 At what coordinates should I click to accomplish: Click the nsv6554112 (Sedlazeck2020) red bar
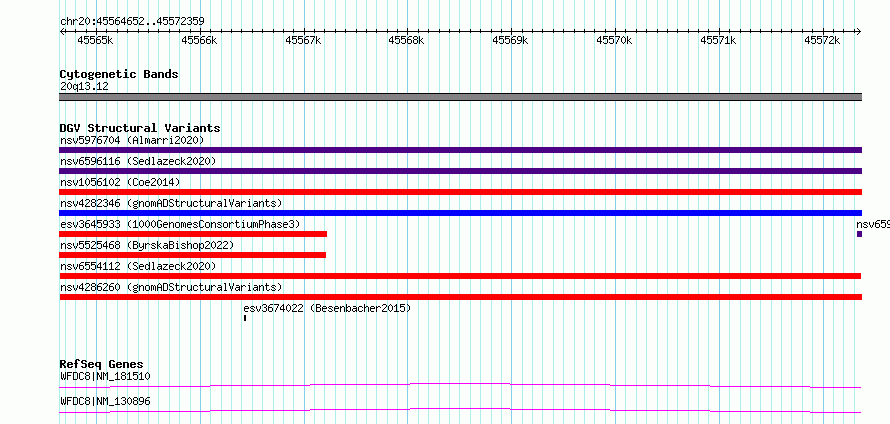(x=460, y=276)
